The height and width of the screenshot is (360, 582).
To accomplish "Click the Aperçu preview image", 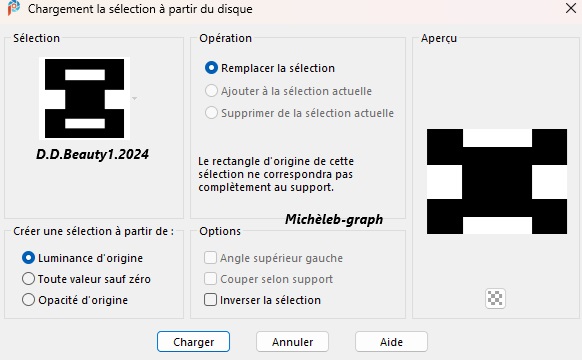I will click(497, 181).
